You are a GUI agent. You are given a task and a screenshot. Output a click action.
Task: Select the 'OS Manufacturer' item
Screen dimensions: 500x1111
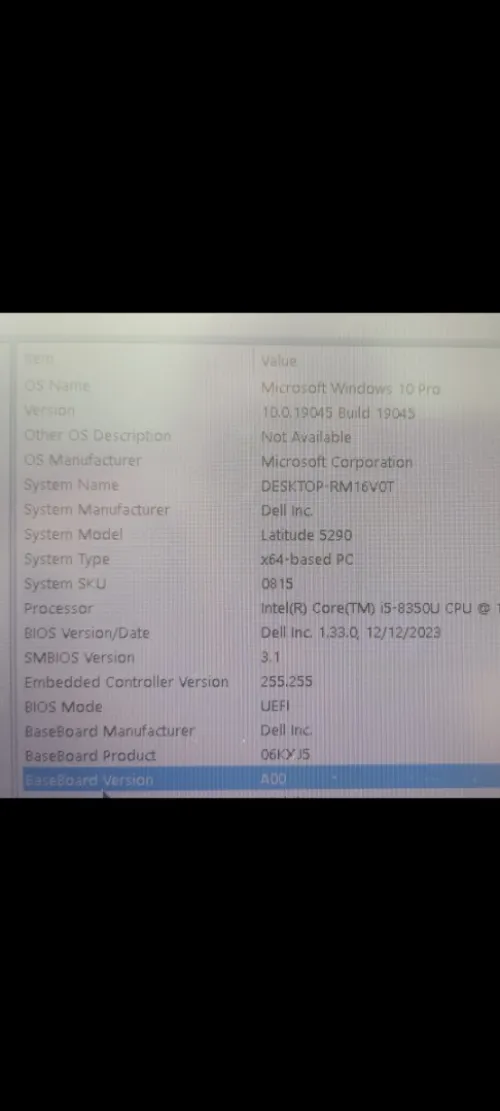82,460
